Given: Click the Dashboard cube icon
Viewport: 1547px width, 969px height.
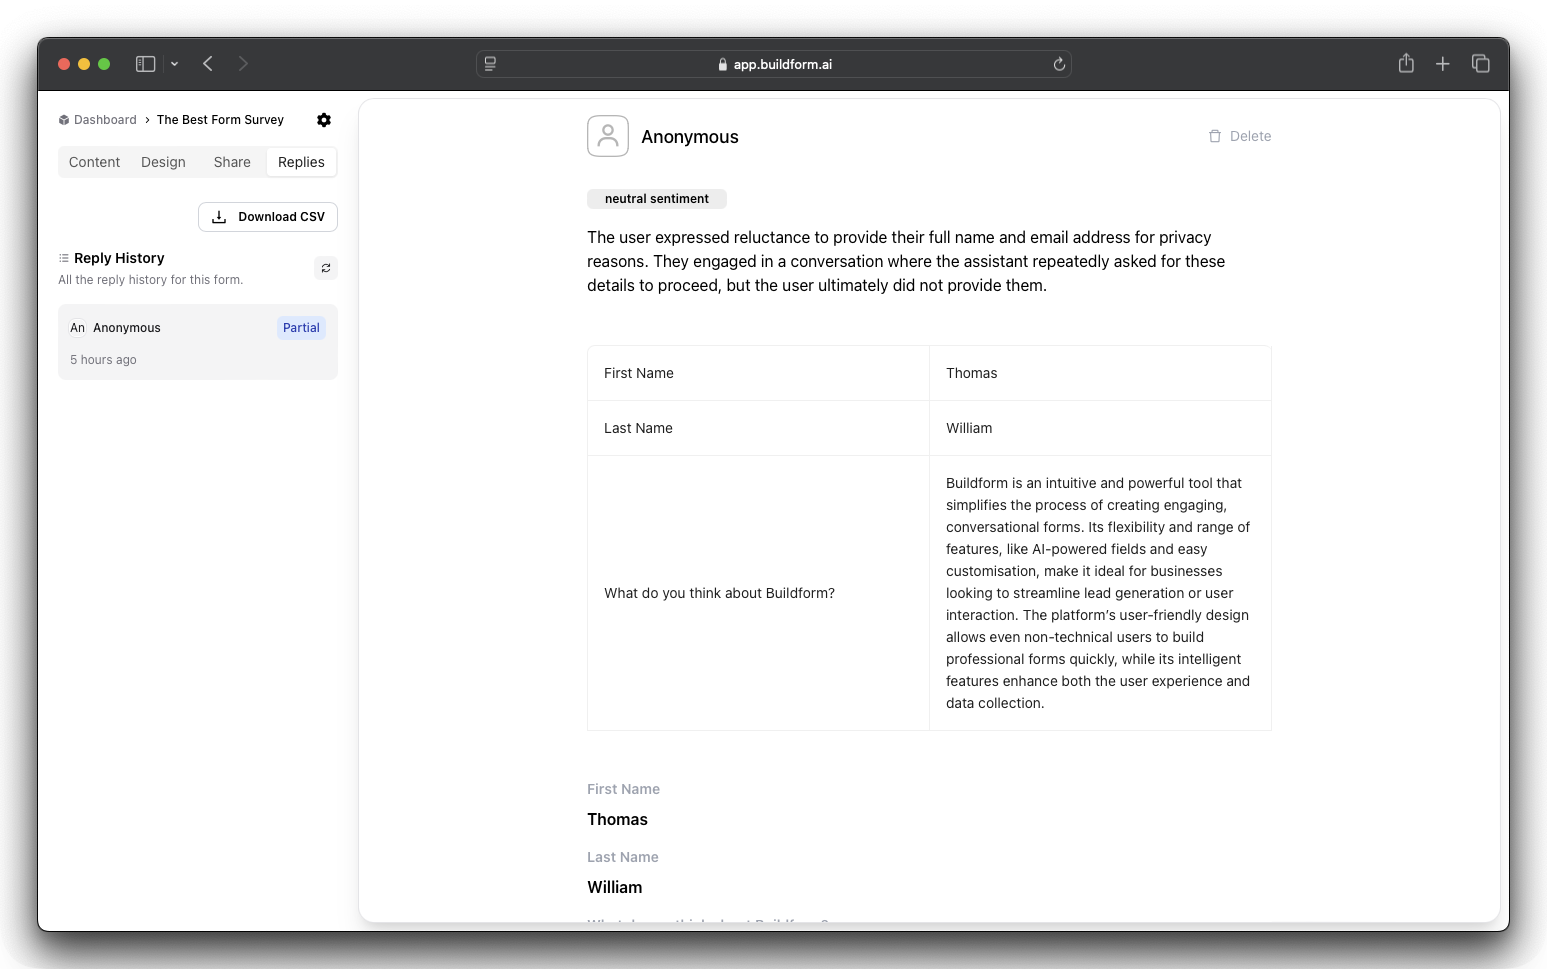Looking at the screenshot, I should pos(64,120).
